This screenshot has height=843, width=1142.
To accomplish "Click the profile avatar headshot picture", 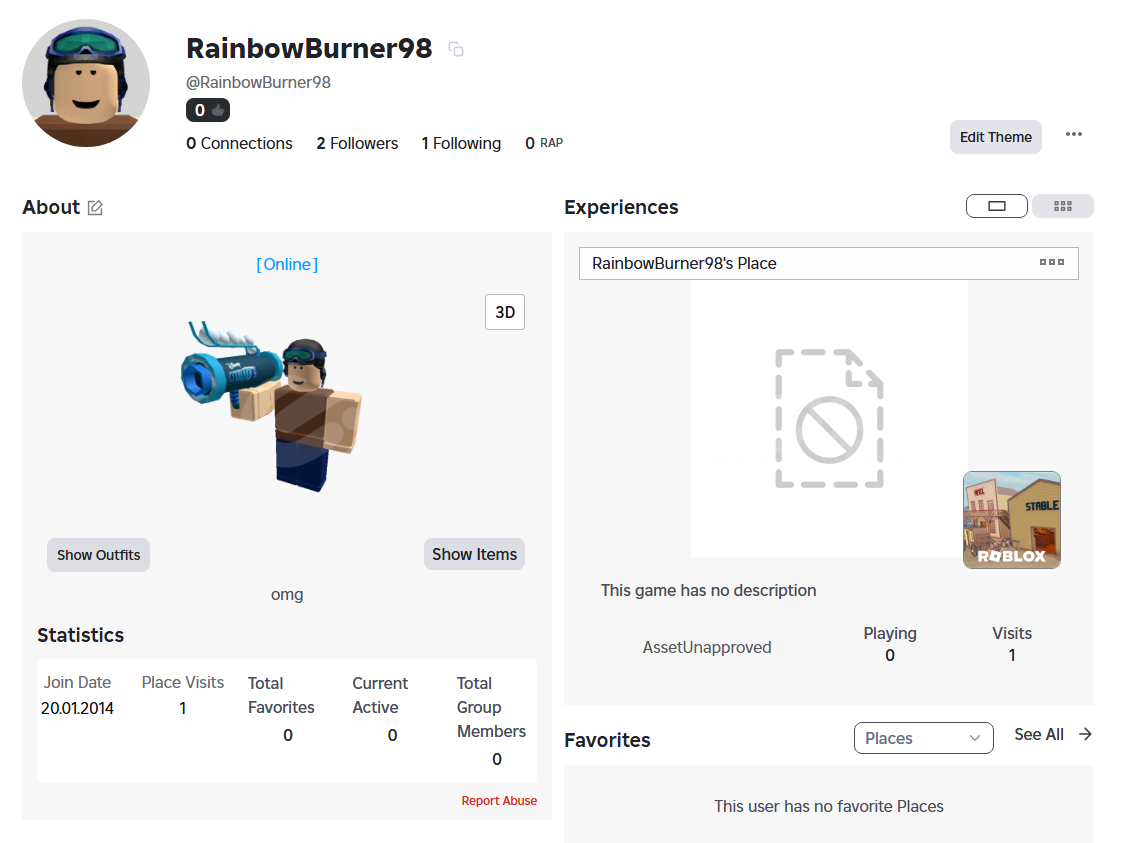I will pos(86,83).
